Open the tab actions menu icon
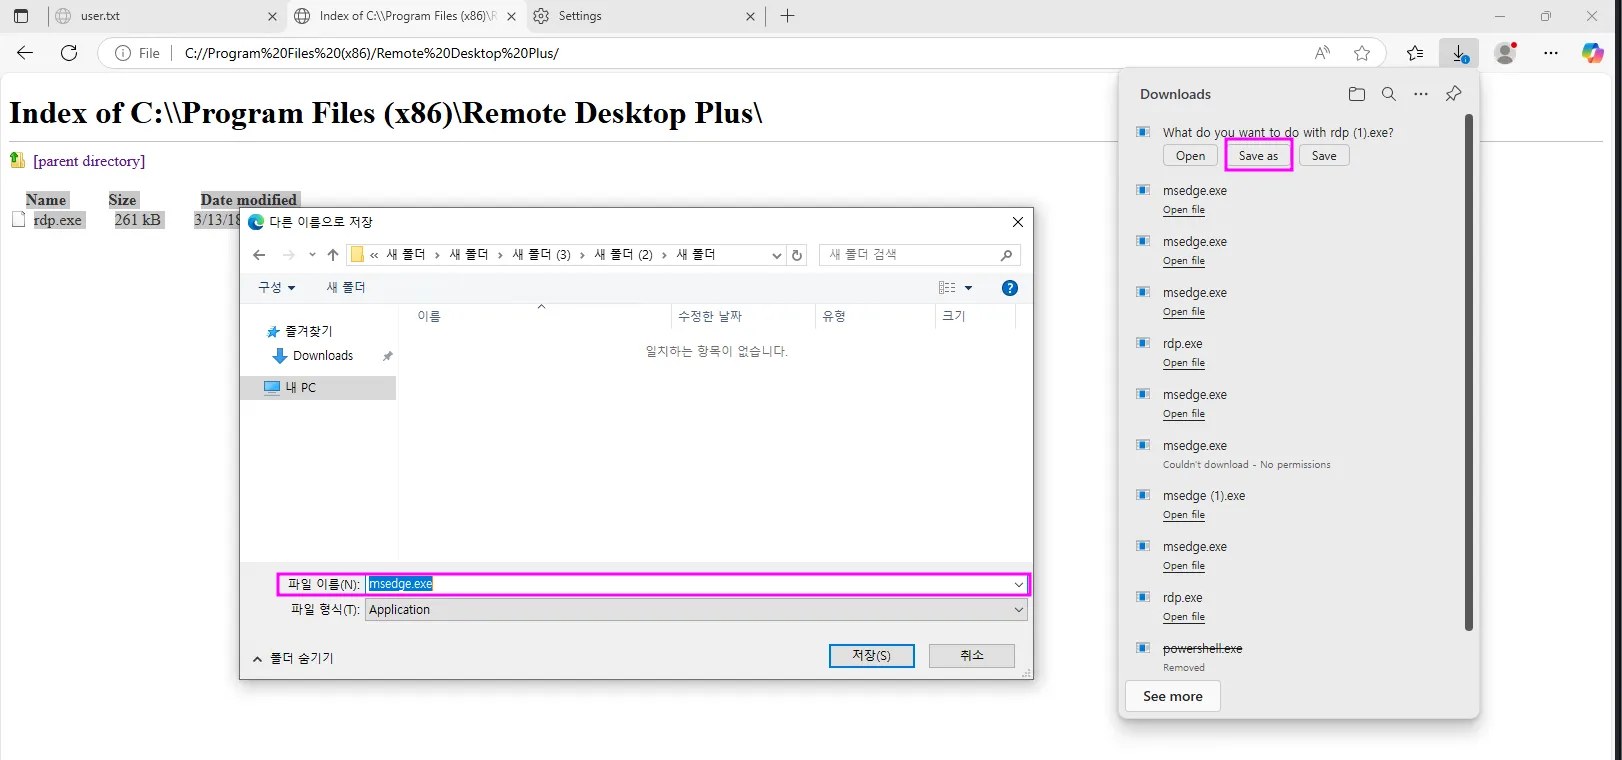Screen dimensions: 1622x760 coord(21,16)
